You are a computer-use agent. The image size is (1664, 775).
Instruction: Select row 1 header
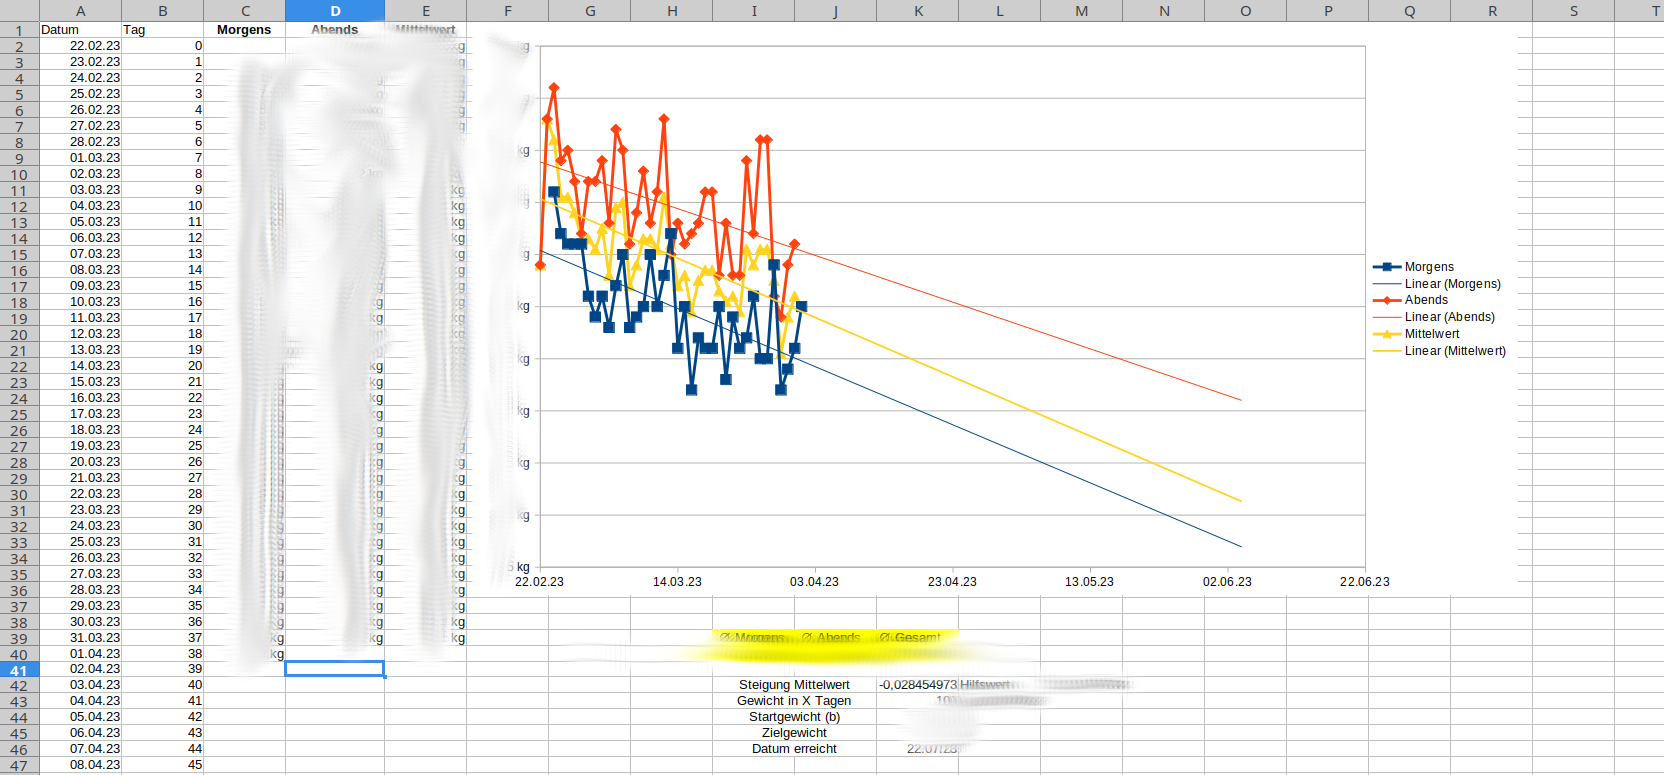(x=19, y=30)
